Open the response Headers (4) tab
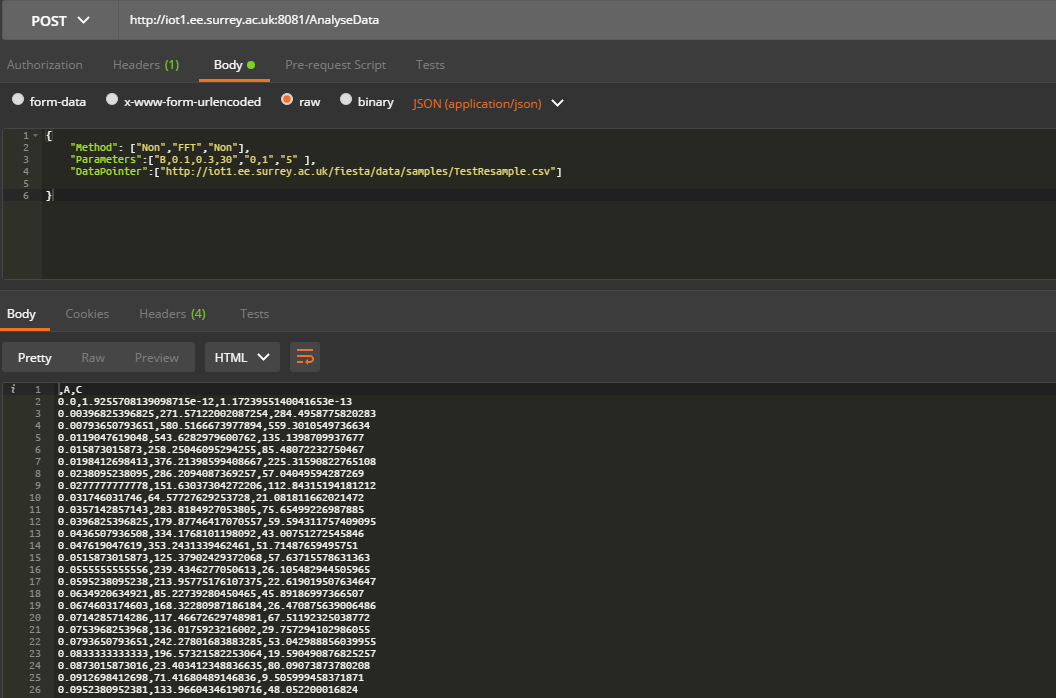Screen dimensions: 1056x698 (172, 314)
